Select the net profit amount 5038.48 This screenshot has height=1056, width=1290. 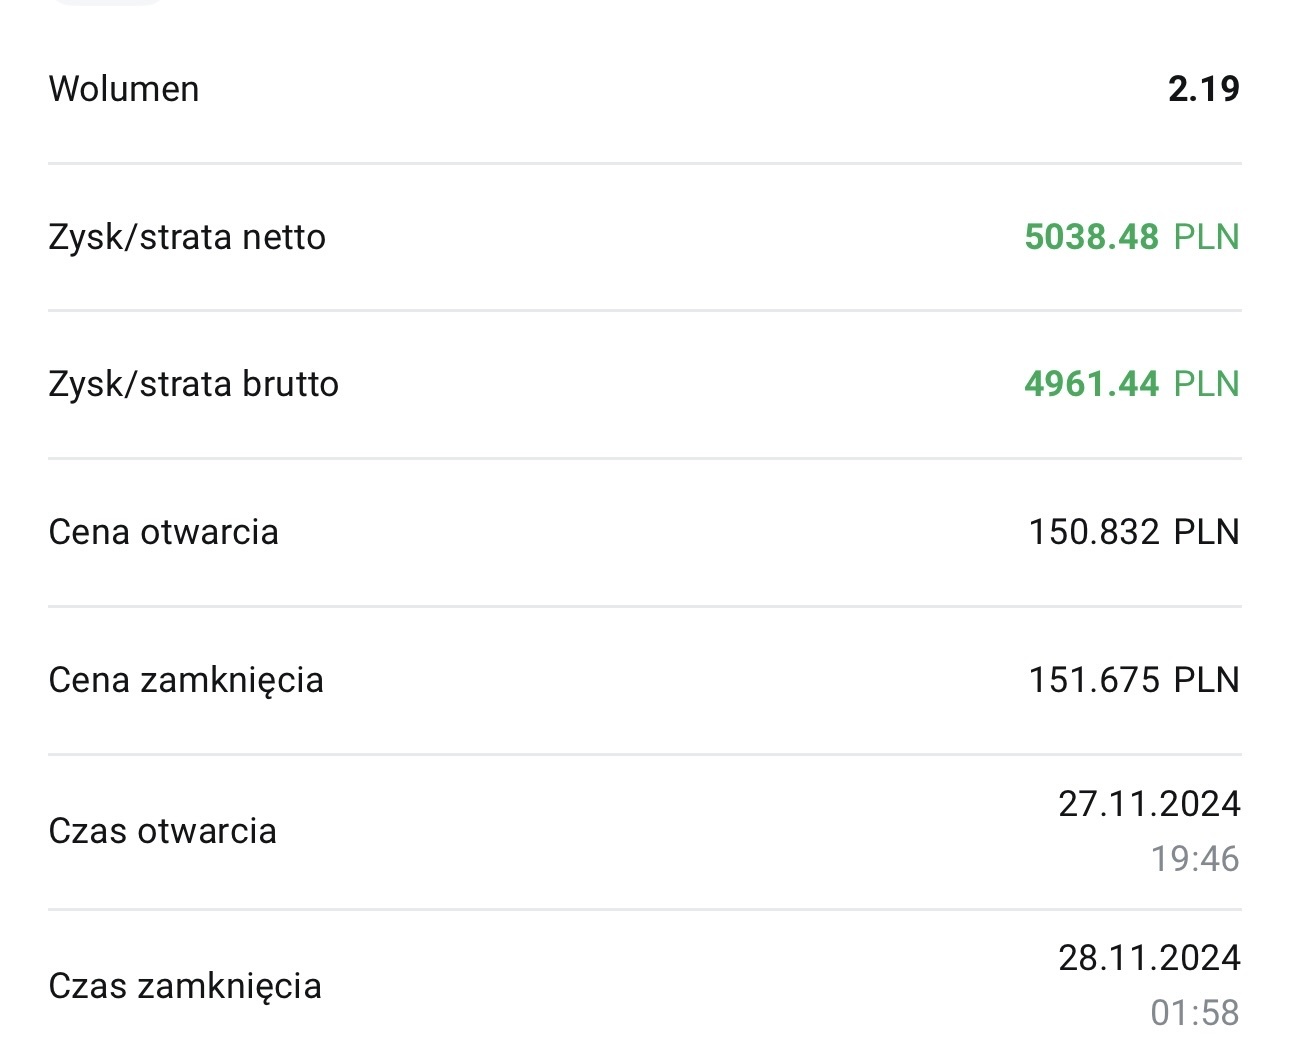point(1091,237)
